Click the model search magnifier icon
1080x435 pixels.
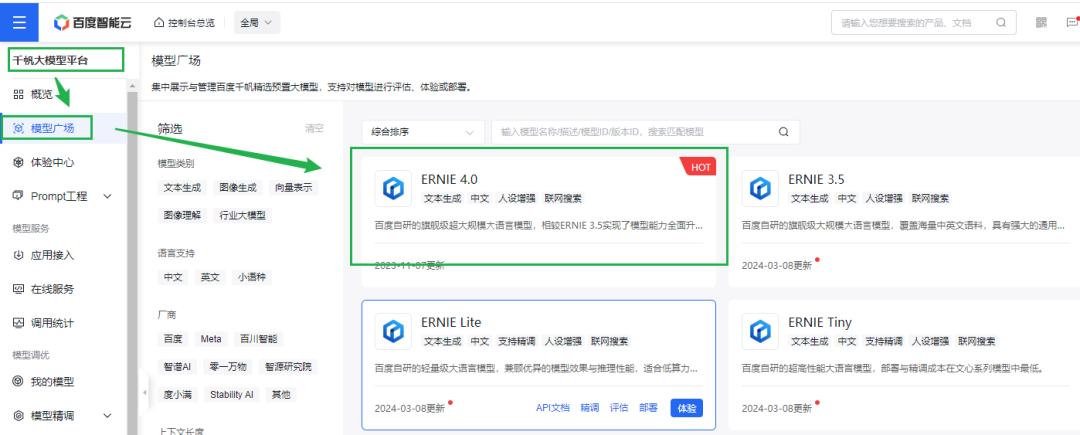coord(784,131)
